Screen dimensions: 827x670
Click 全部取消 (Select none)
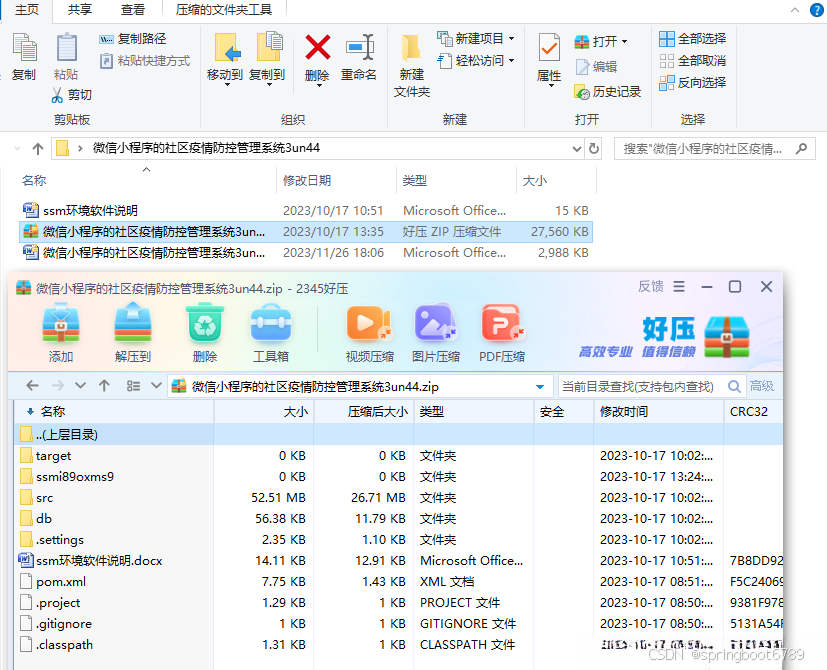pyautogui.click(x=693, y=61)
